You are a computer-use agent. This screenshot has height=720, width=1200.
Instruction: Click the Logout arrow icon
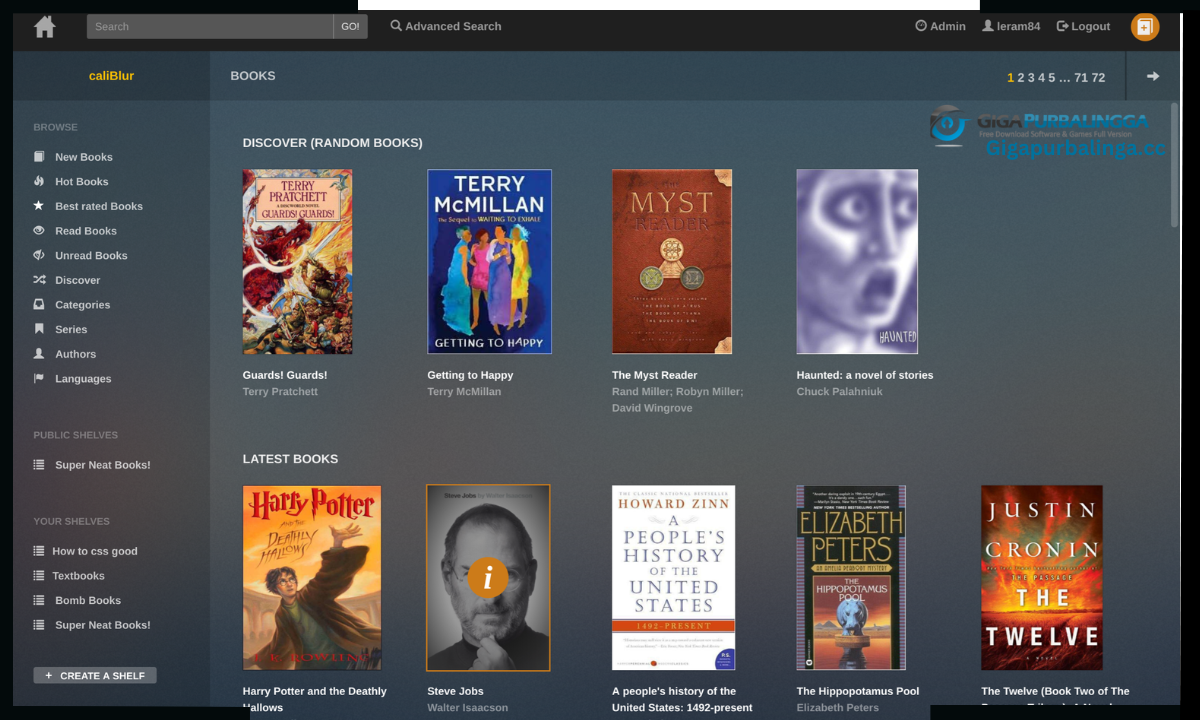[1063, 26]
